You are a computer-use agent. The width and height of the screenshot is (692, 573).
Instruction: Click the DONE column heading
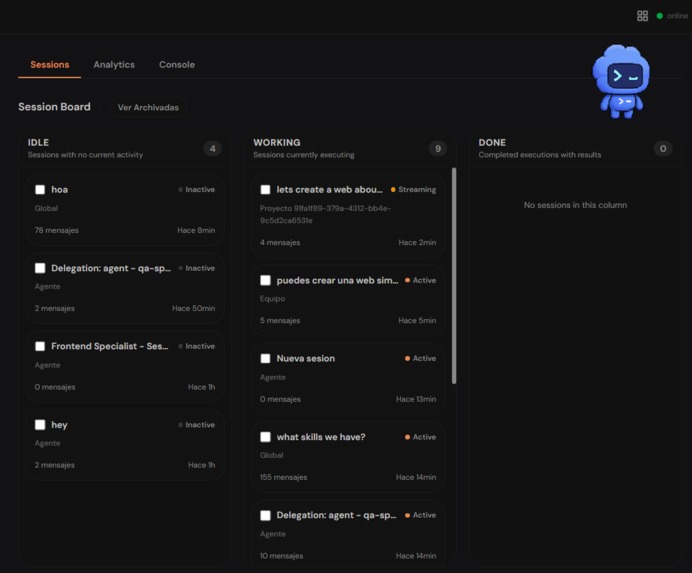coord(492,143)
